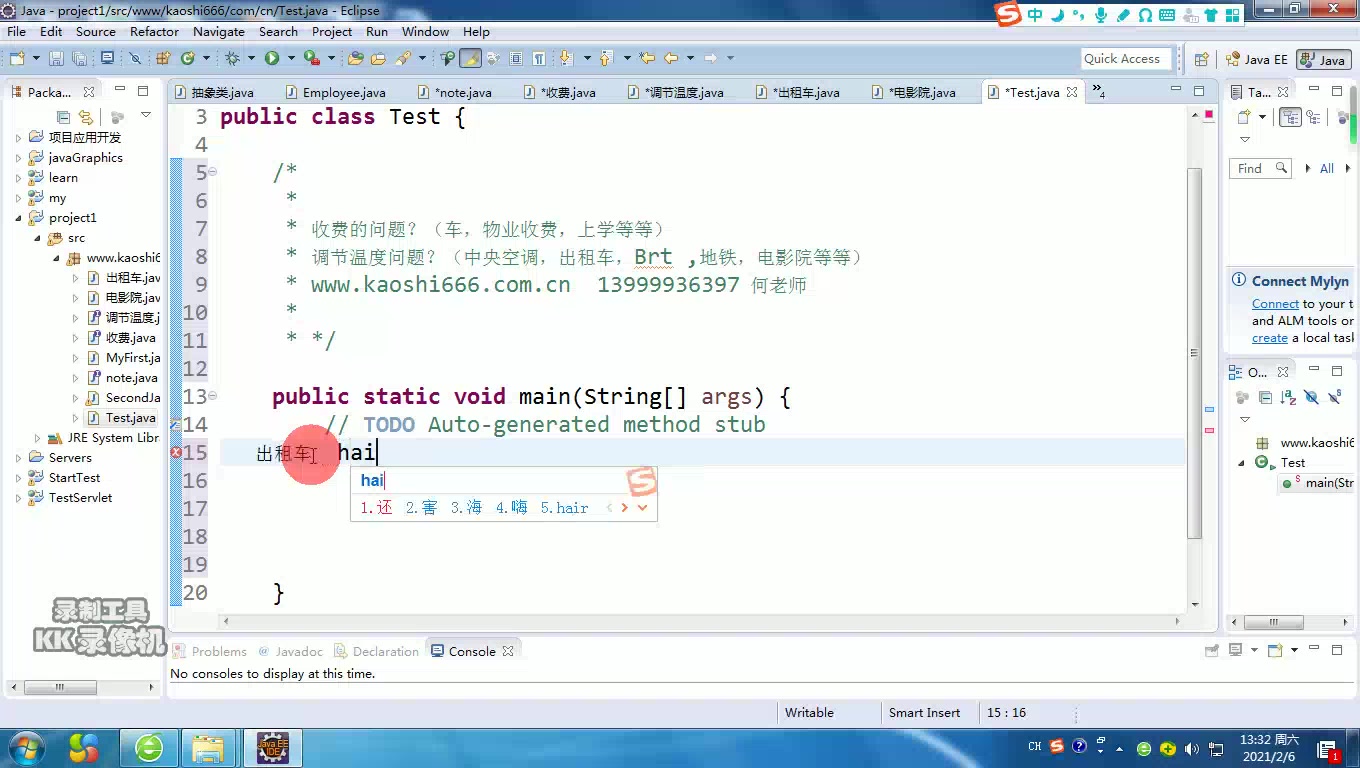Toggle Scheduled view in Task List

(x=1314, y=117)
